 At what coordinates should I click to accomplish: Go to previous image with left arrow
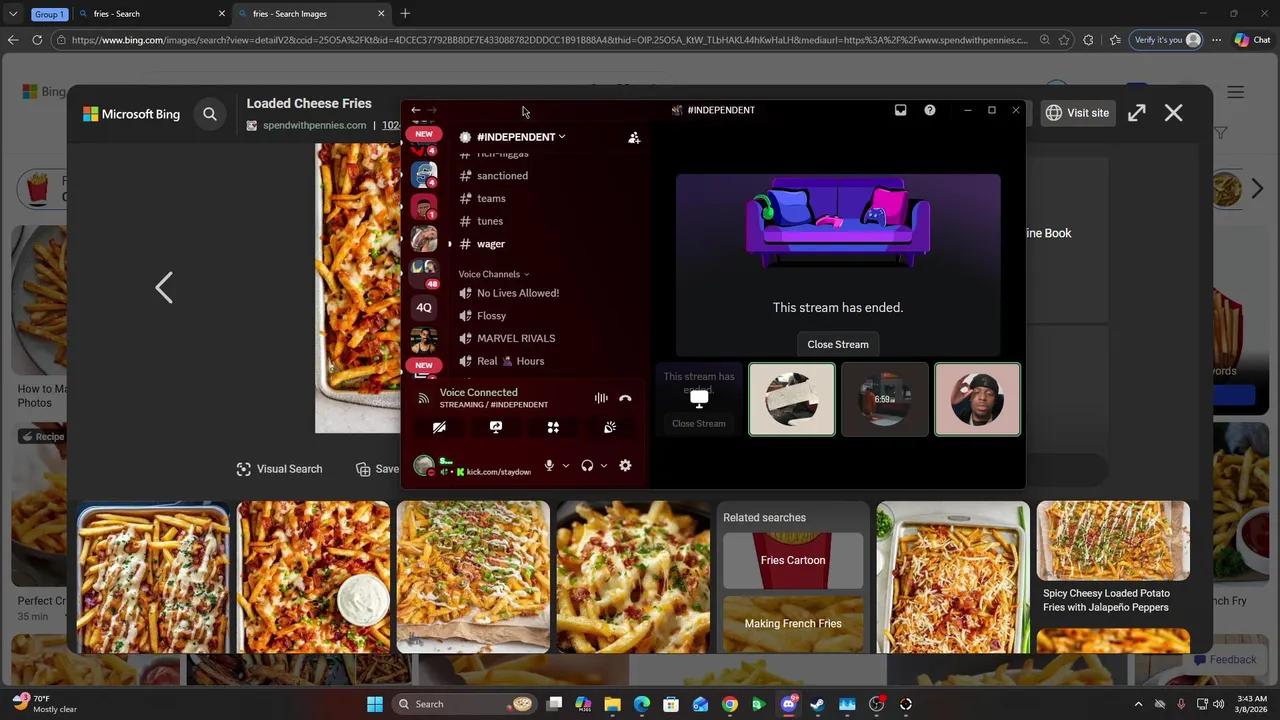(x=164, y=288)
